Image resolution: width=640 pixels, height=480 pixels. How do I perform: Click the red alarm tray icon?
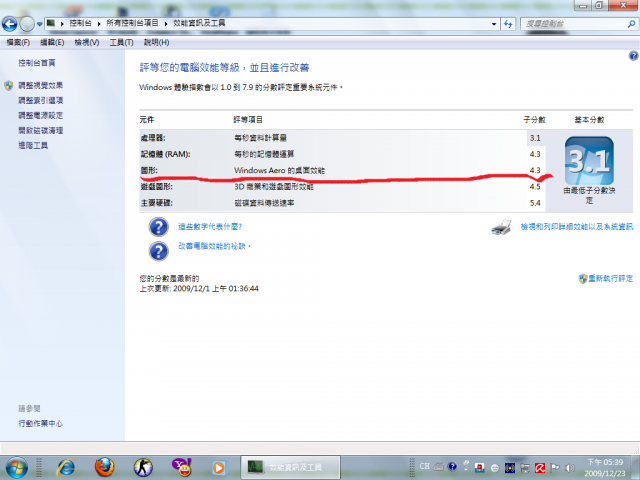pyautogui.click(x=480, y=468)
